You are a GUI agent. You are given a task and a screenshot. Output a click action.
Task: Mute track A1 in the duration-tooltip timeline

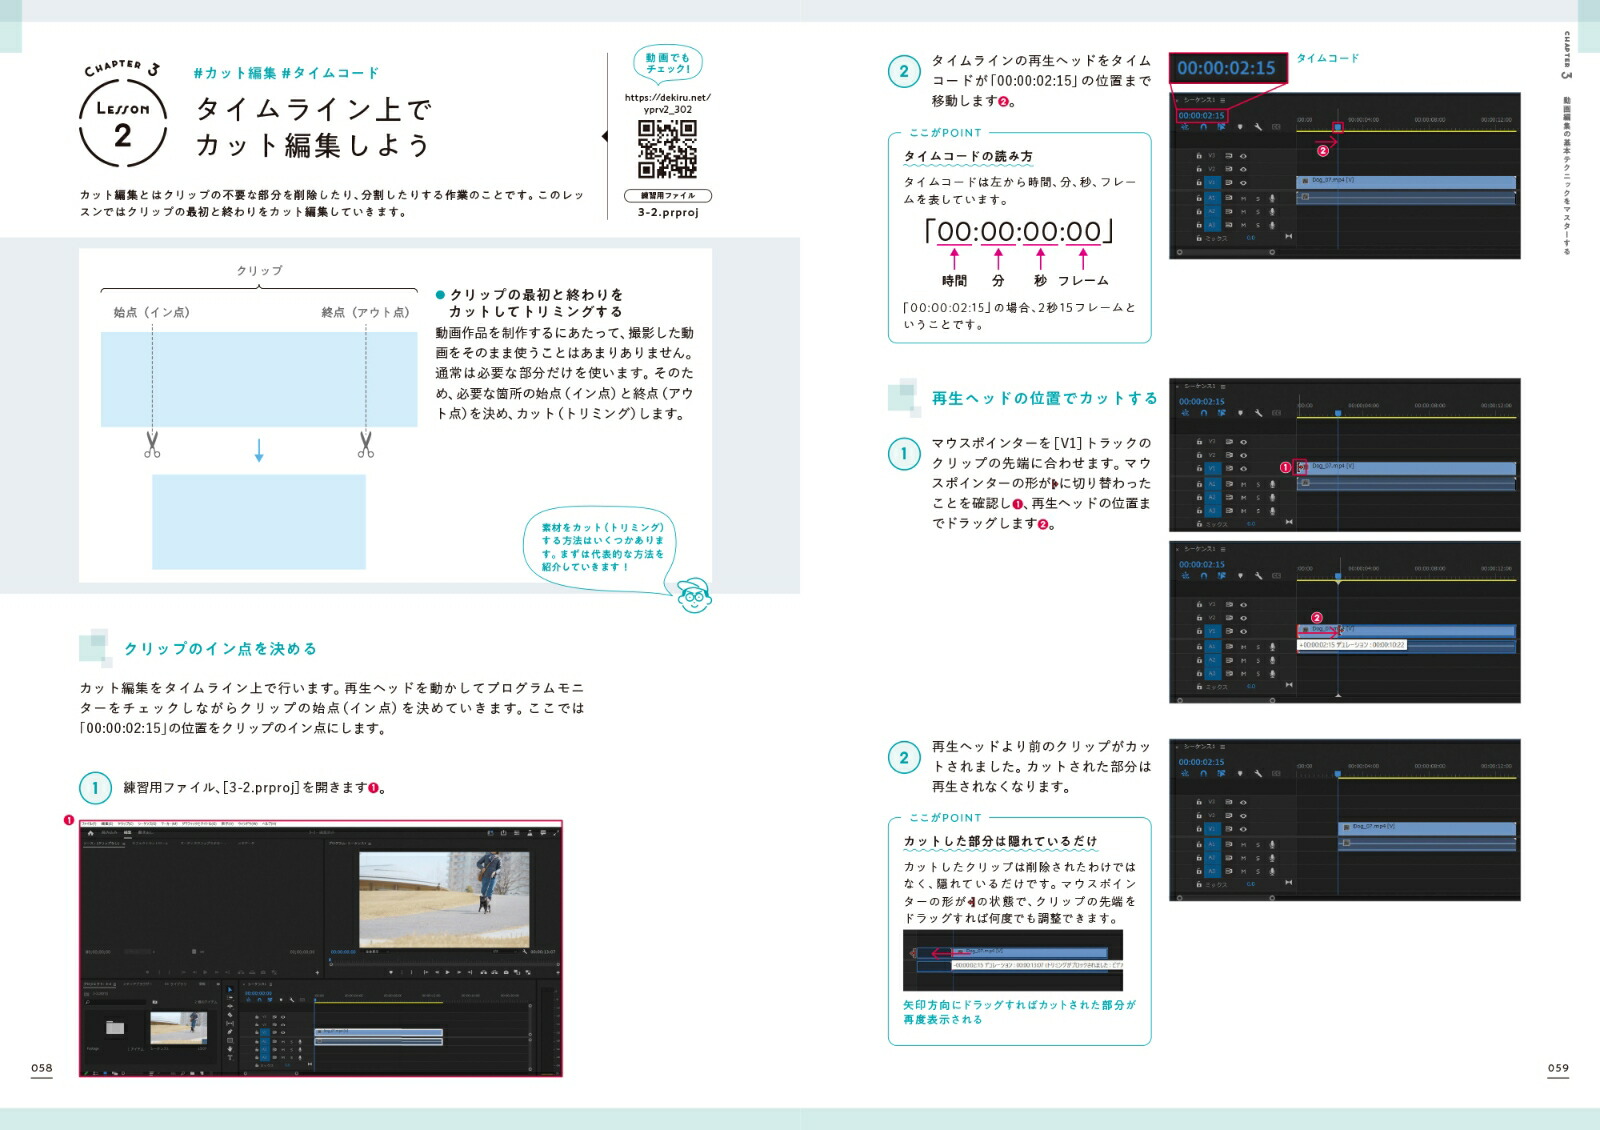pos(1243,647)
